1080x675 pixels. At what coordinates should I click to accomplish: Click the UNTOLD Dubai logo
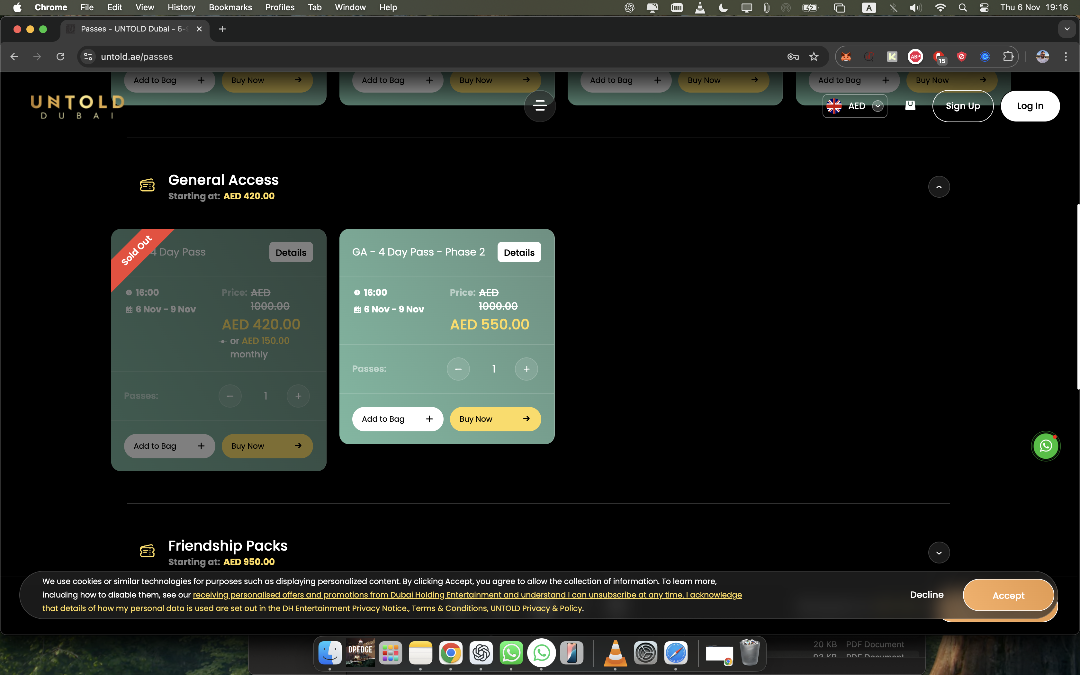click(77, 106)
